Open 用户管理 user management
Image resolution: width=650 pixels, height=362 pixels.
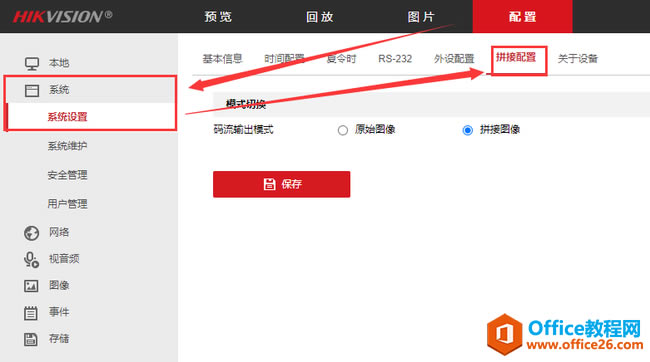pos(67,204)
